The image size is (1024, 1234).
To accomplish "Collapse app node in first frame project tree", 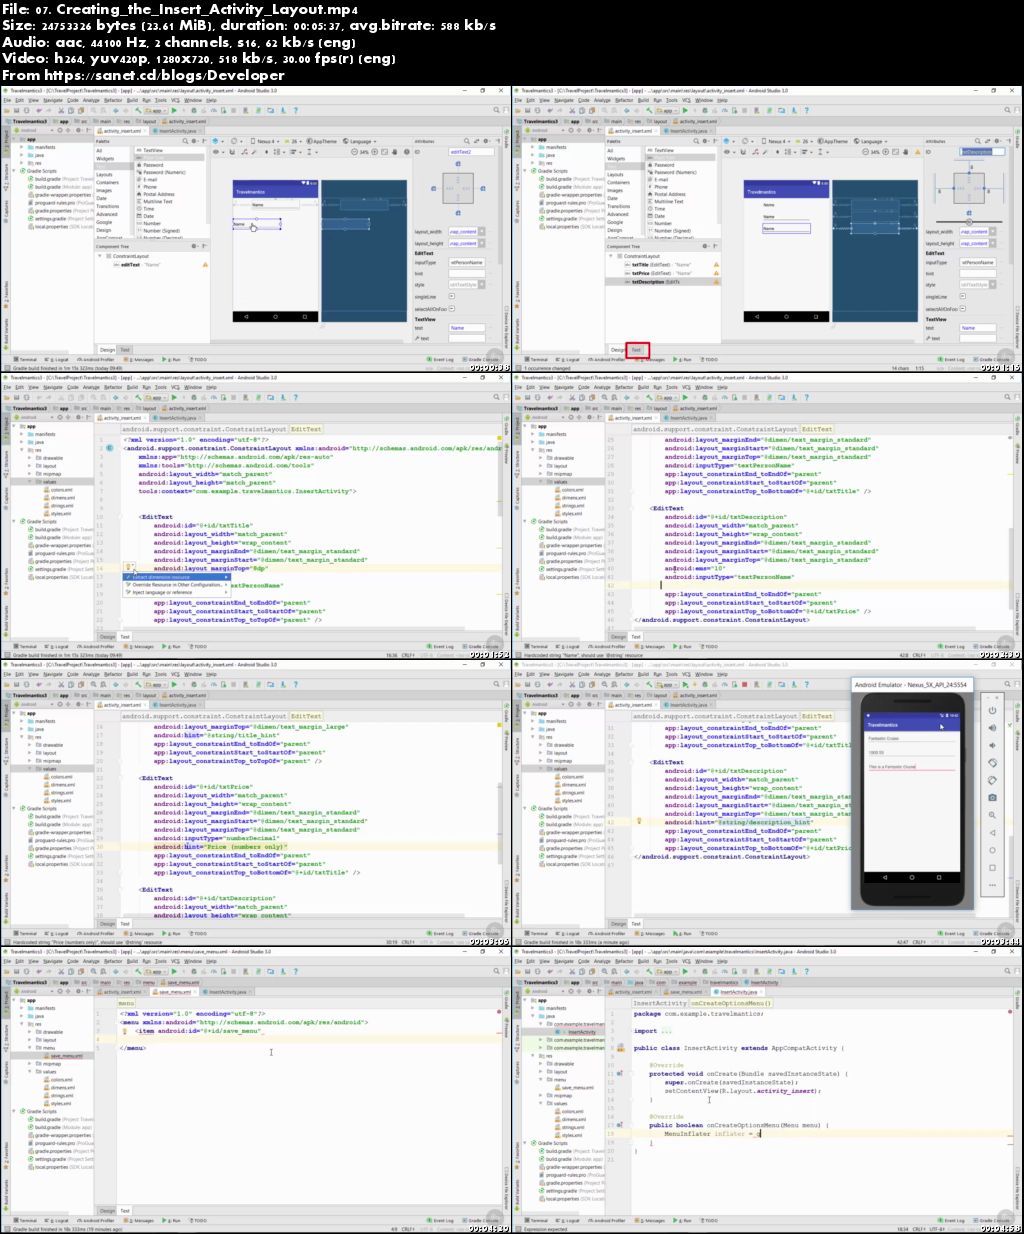I will pyautogui.click(x=16, y=139).
